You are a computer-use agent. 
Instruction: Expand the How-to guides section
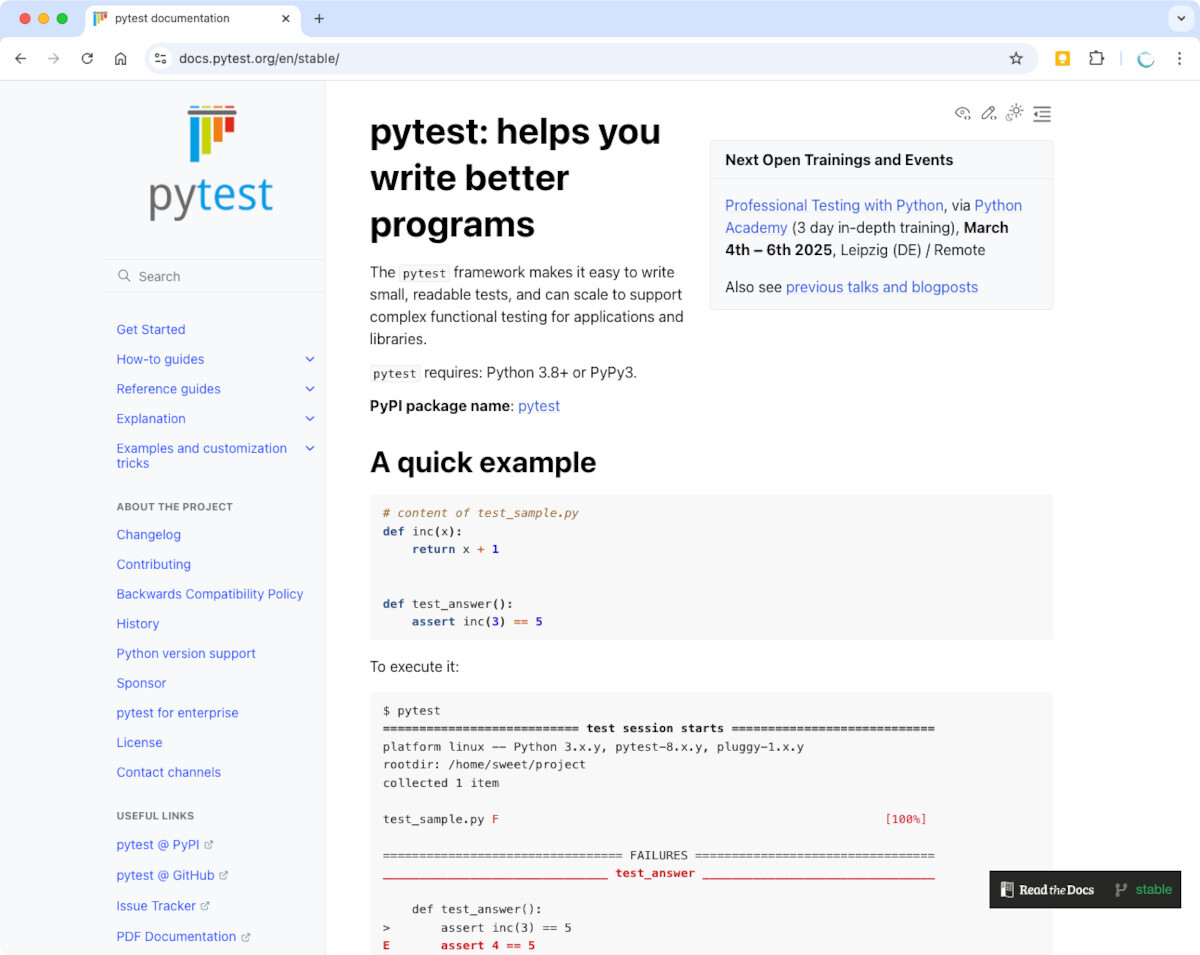tap(310, 359)
